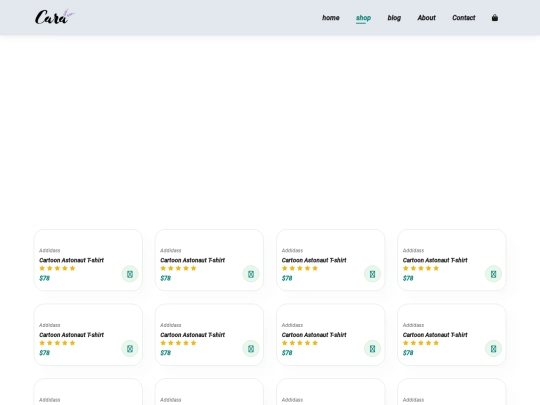Click Addidass brand in first row, second card
The width and height of the screenshot is (540, 405).
[x=171, y=250]
